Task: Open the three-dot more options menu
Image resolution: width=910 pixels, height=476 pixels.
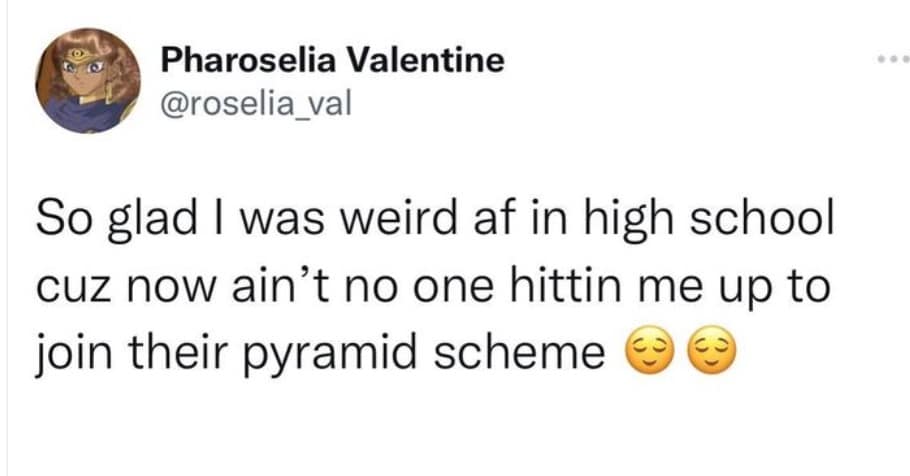Action: click(887, 57)
